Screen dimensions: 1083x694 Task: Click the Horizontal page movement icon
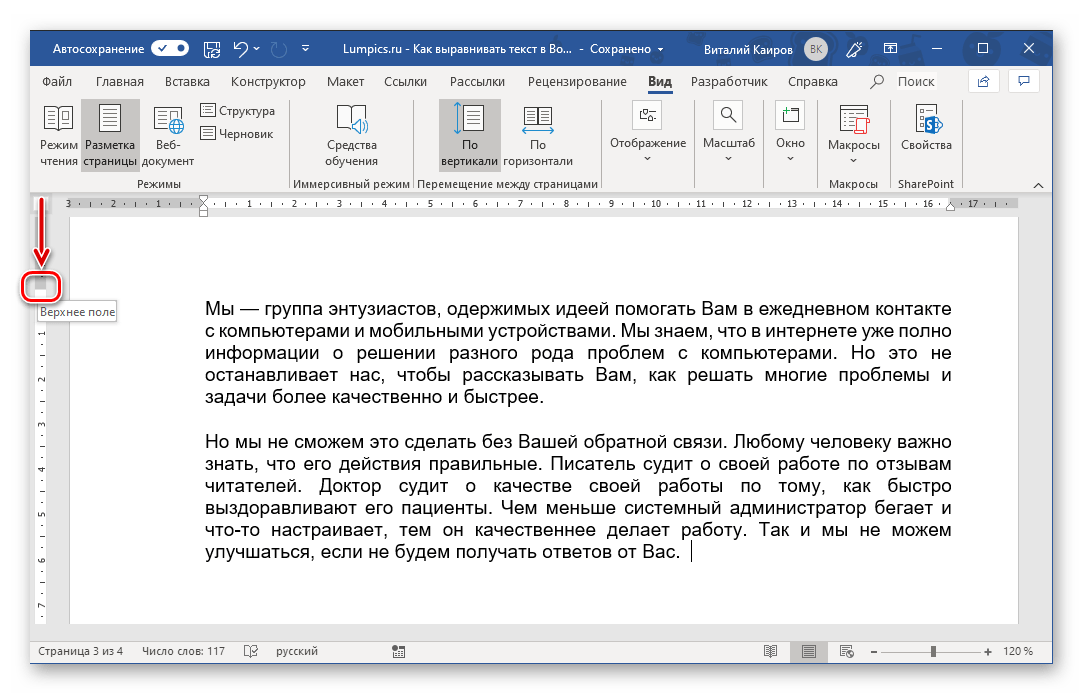[537, 135]
